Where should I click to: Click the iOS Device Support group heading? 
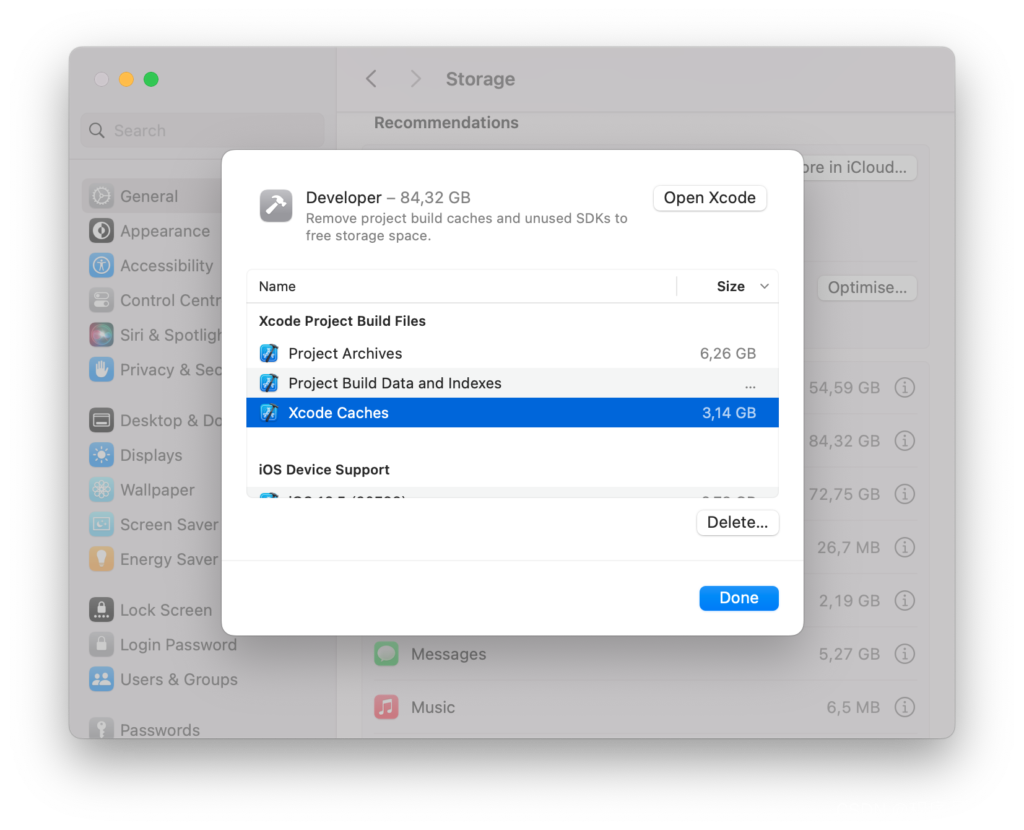[x=324, y=470]
